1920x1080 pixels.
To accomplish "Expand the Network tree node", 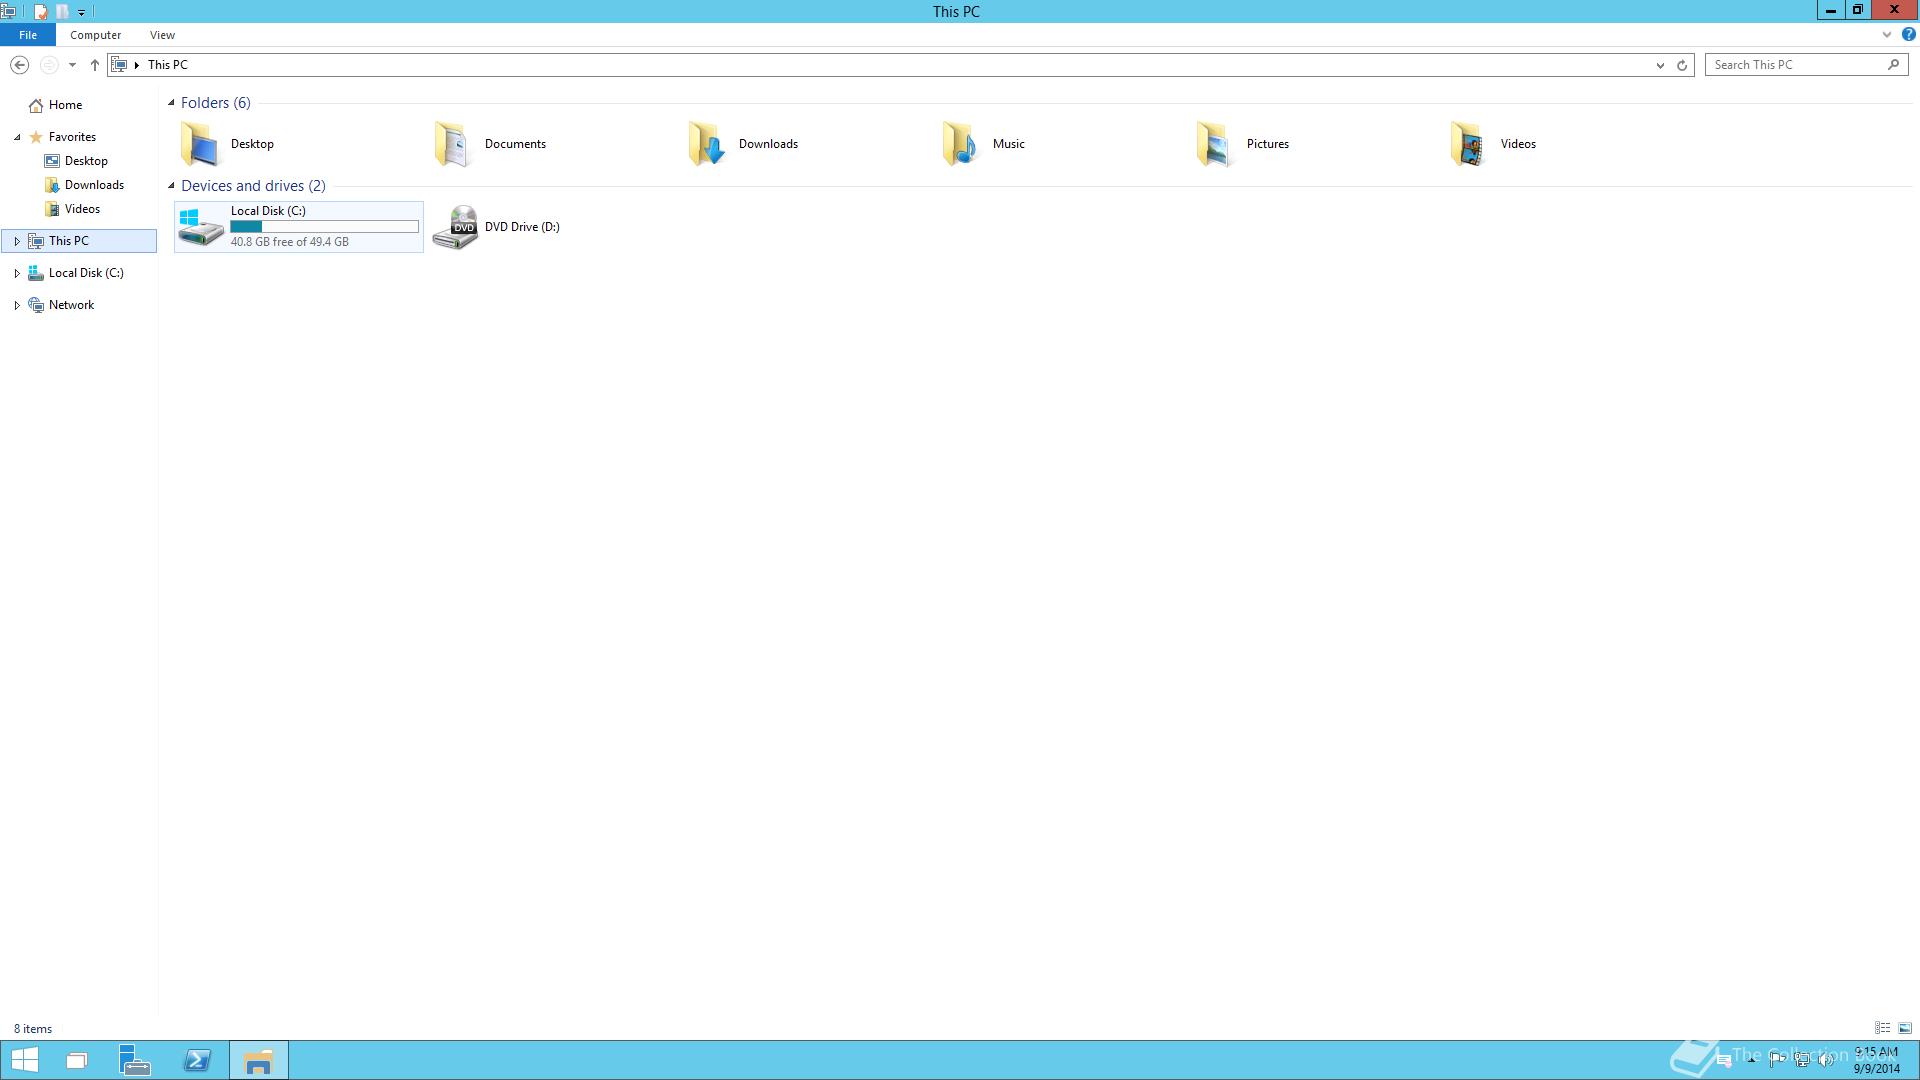I will (17, 305).
